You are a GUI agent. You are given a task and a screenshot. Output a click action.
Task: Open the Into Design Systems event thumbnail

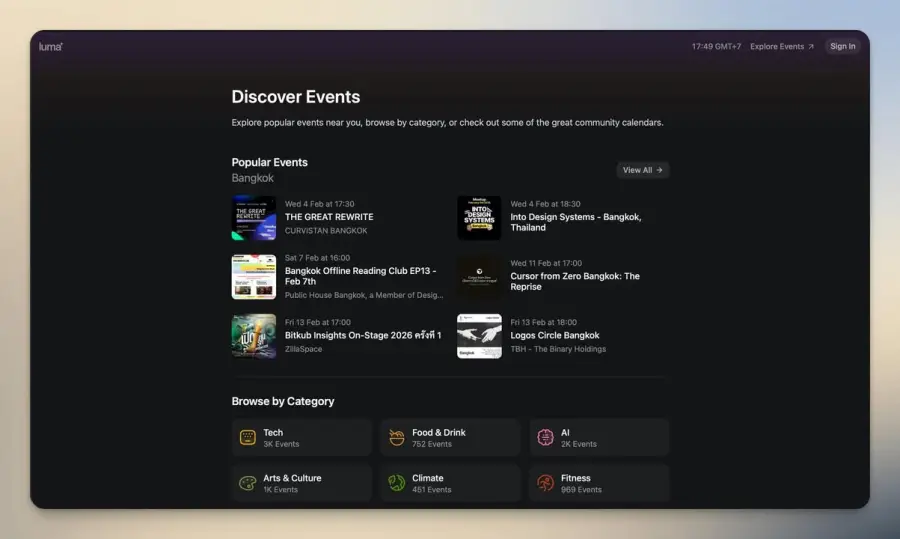click(479, 218)
